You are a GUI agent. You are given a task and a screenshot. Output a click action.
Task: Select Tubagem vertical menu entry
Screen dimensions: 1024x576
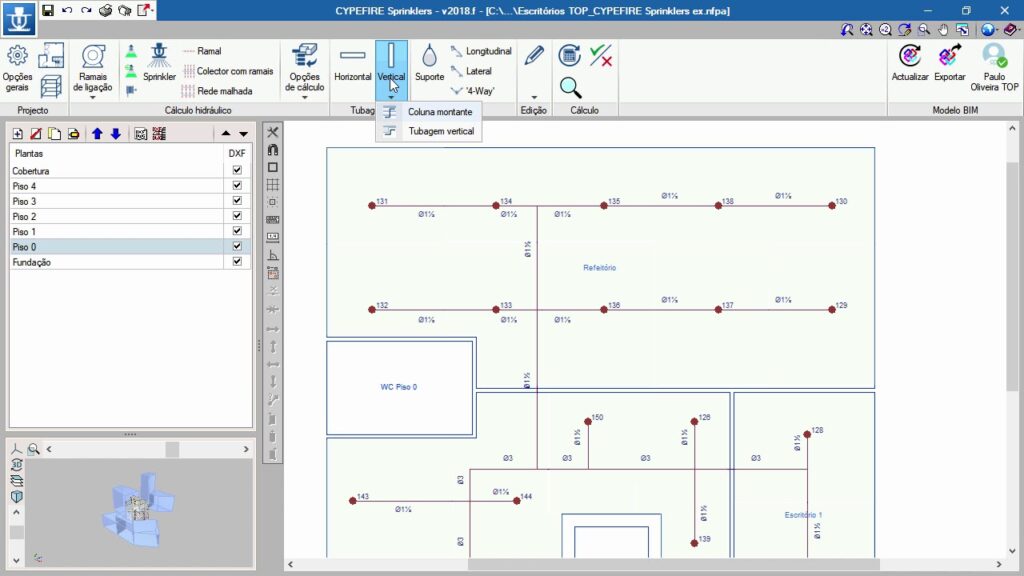tap(441, 131)
